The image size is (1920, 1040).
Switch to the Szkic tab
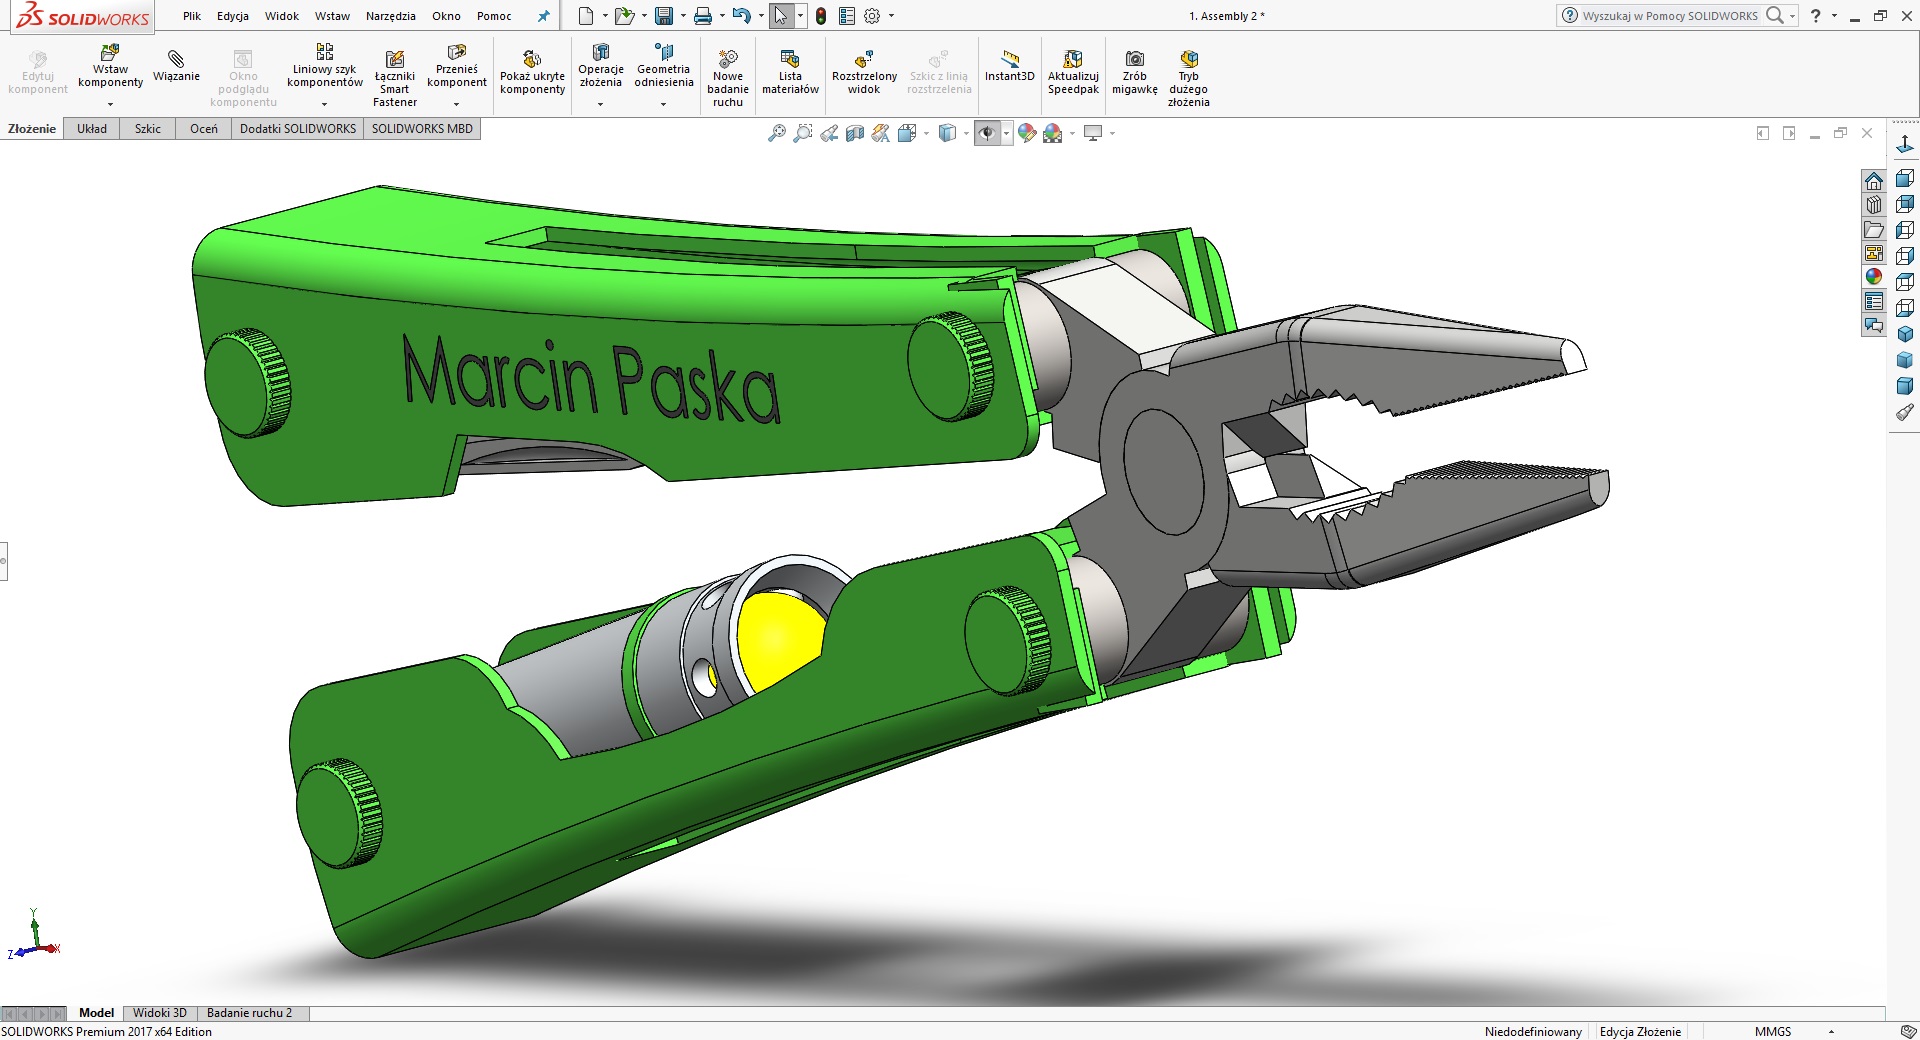click(148, 129)
